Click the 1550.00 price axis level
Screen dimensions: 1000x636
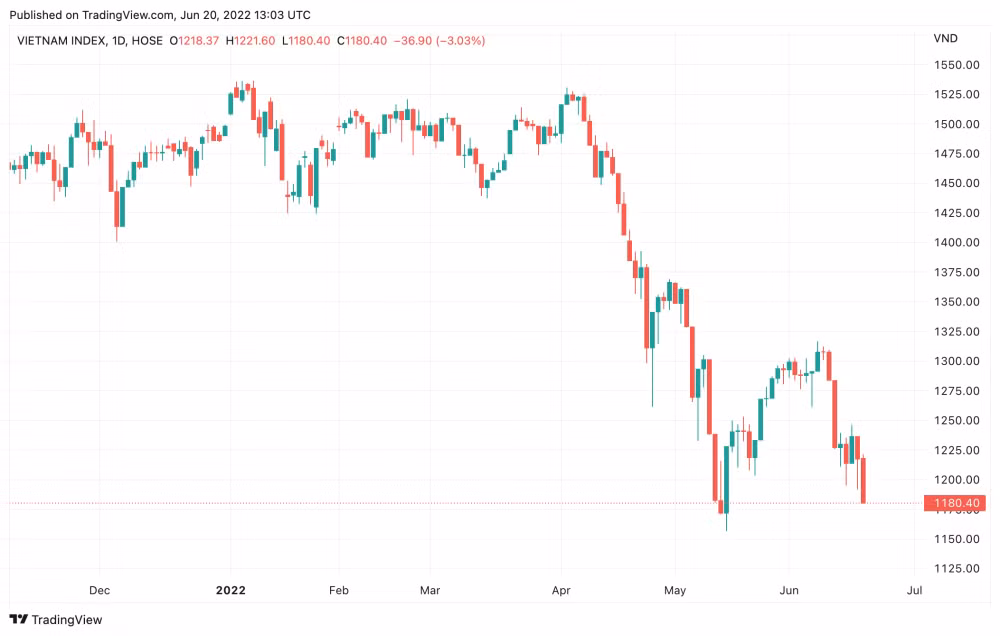click(x=957, y=65)
